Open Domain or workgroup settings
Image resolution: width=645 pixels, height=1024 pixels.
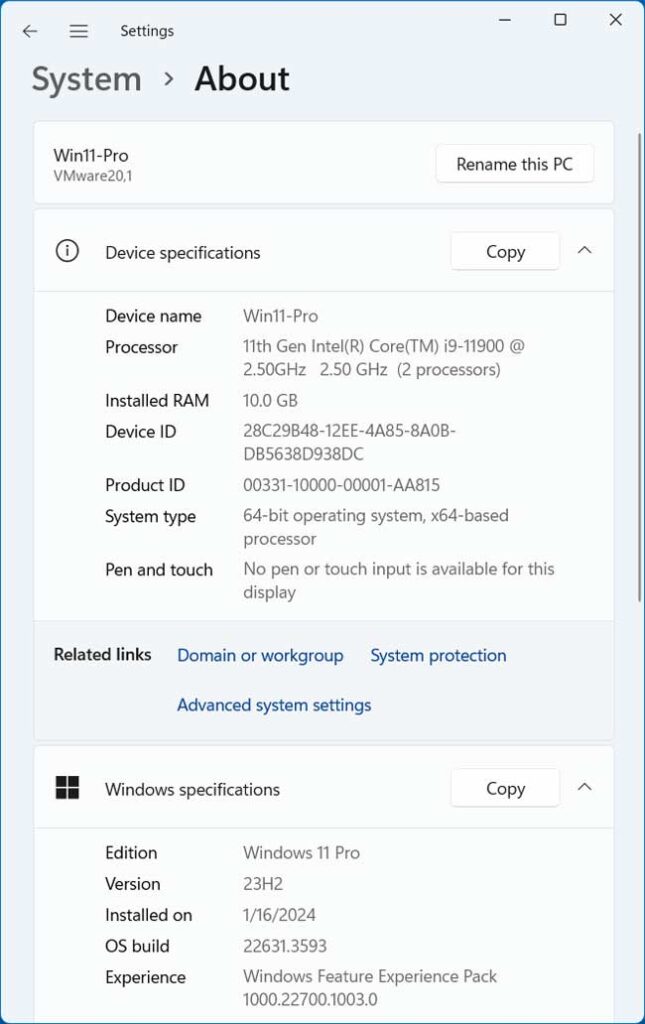tap(260, 655)
